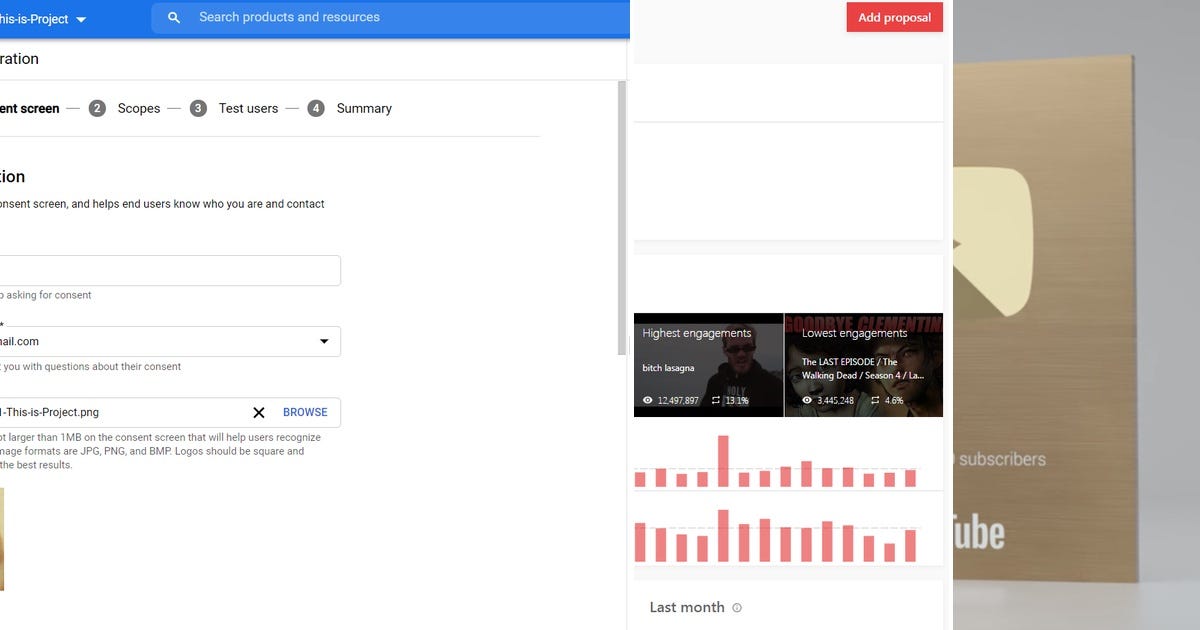Click the eye icon on Lowest engagements card
Viewport: 1200px width, 630px height.
pos(808,400)
